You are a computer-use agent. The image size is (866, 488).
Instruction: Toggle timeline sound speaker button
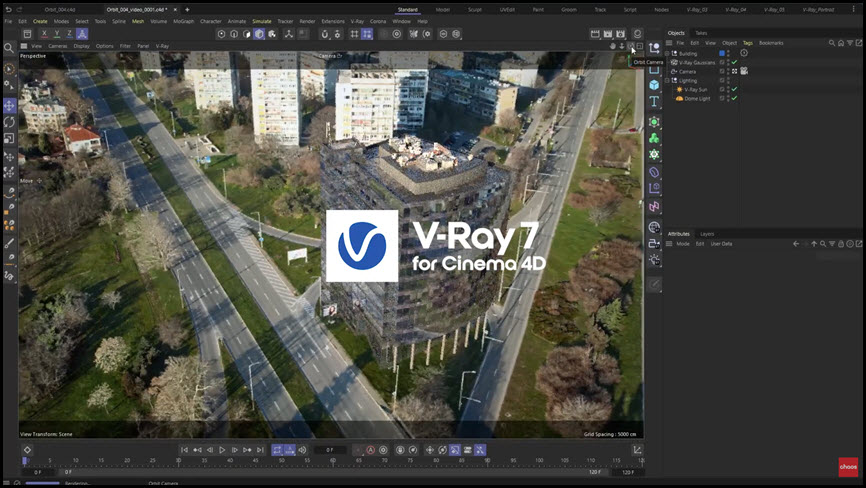coord(302,450)
